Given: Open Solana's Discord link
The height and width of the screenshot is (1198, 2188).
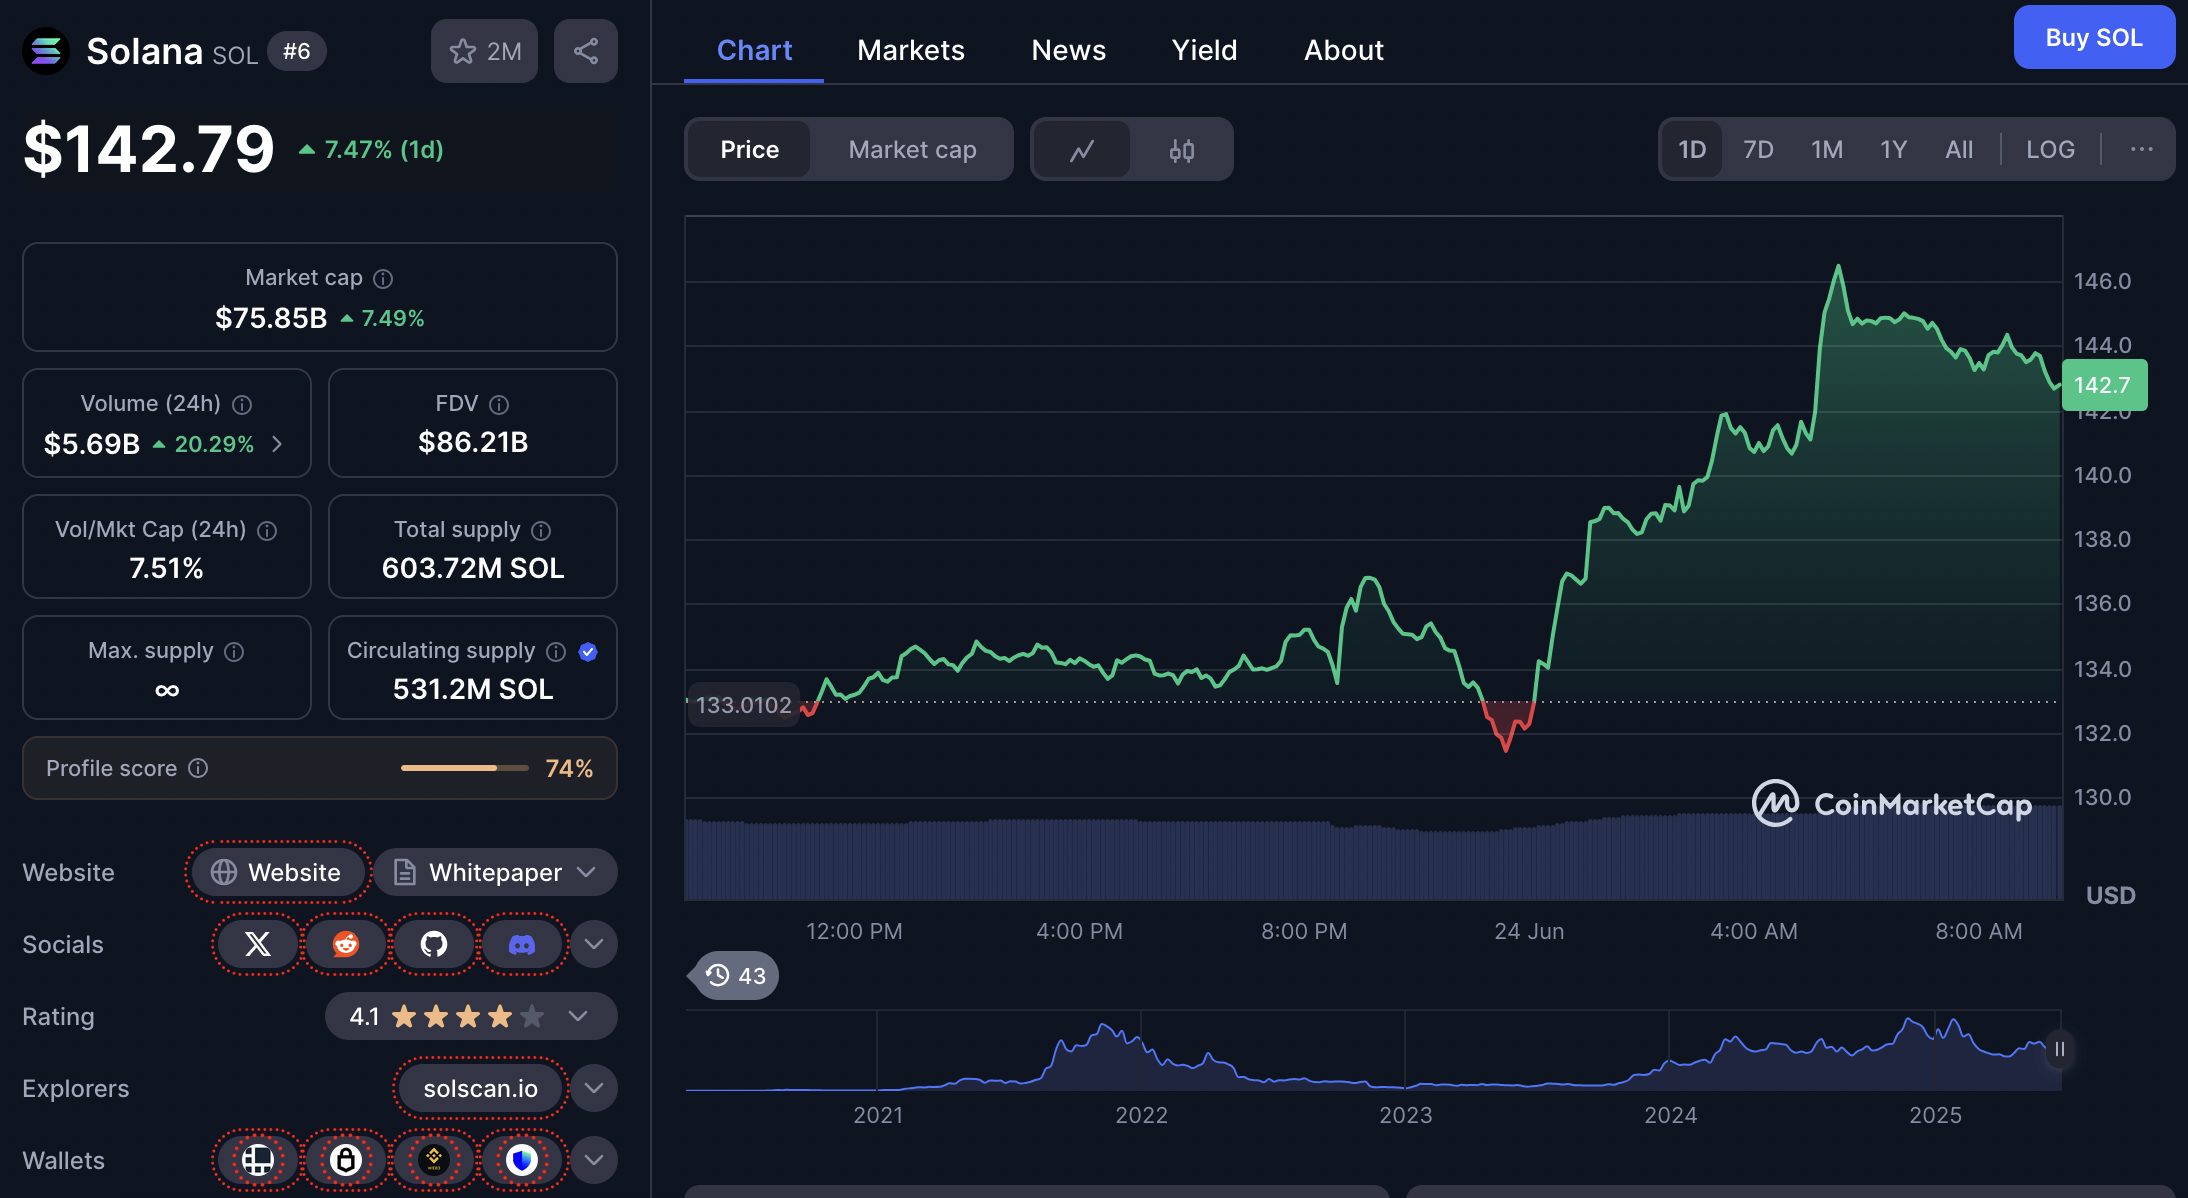Looking at the screenshot, I should 522,944.
